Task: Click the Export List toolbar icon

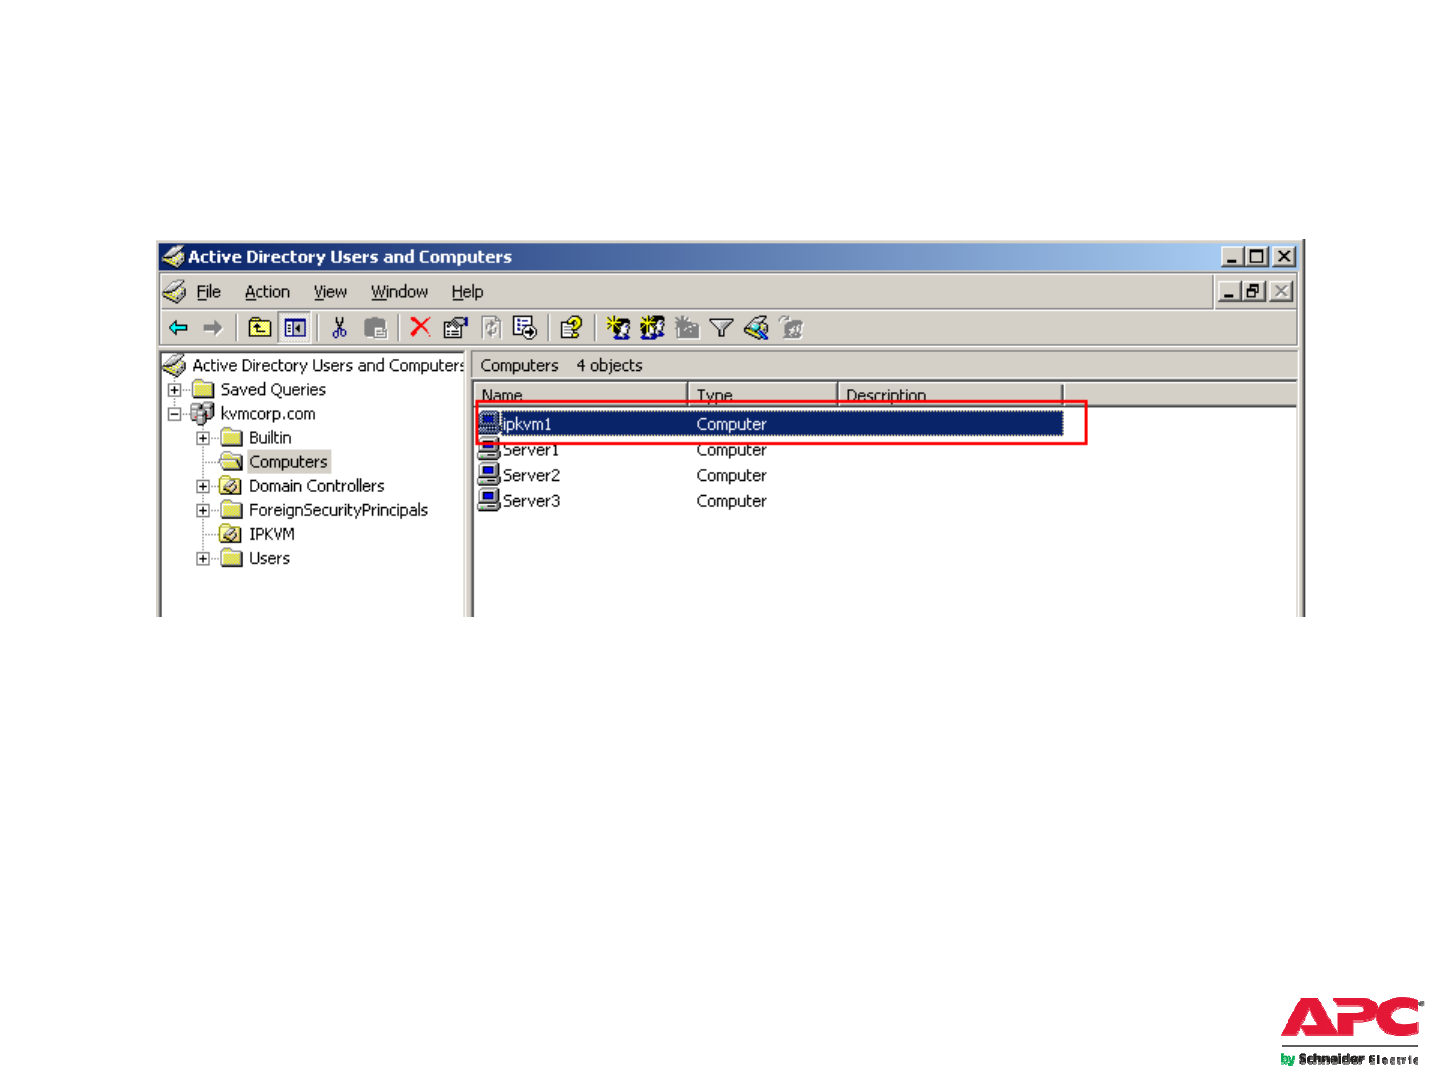Action: (524, 328)
